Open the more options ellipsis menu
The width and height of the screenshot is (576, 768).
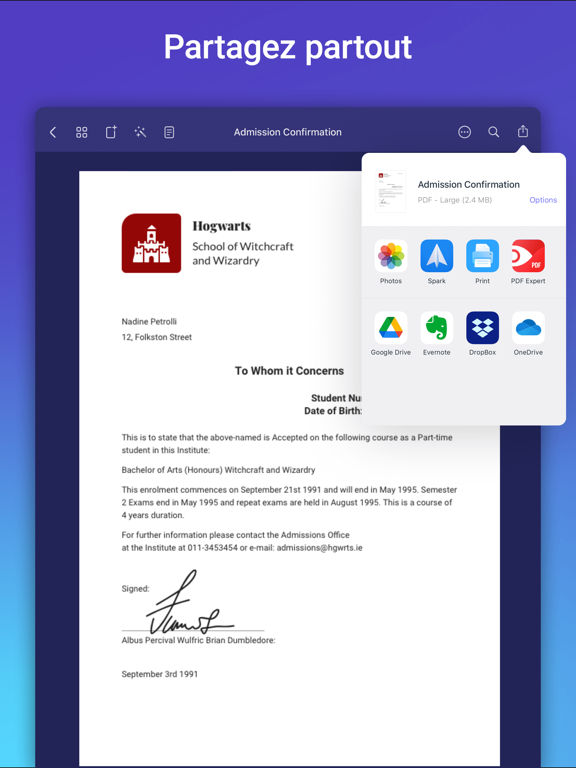(464, 132)
